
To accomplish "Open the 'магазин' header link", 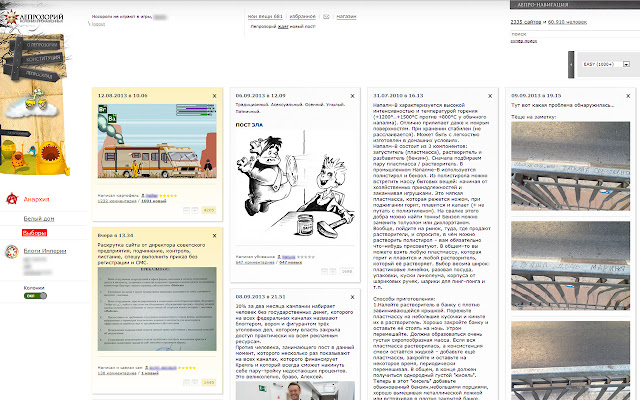I will click(347, 17).
